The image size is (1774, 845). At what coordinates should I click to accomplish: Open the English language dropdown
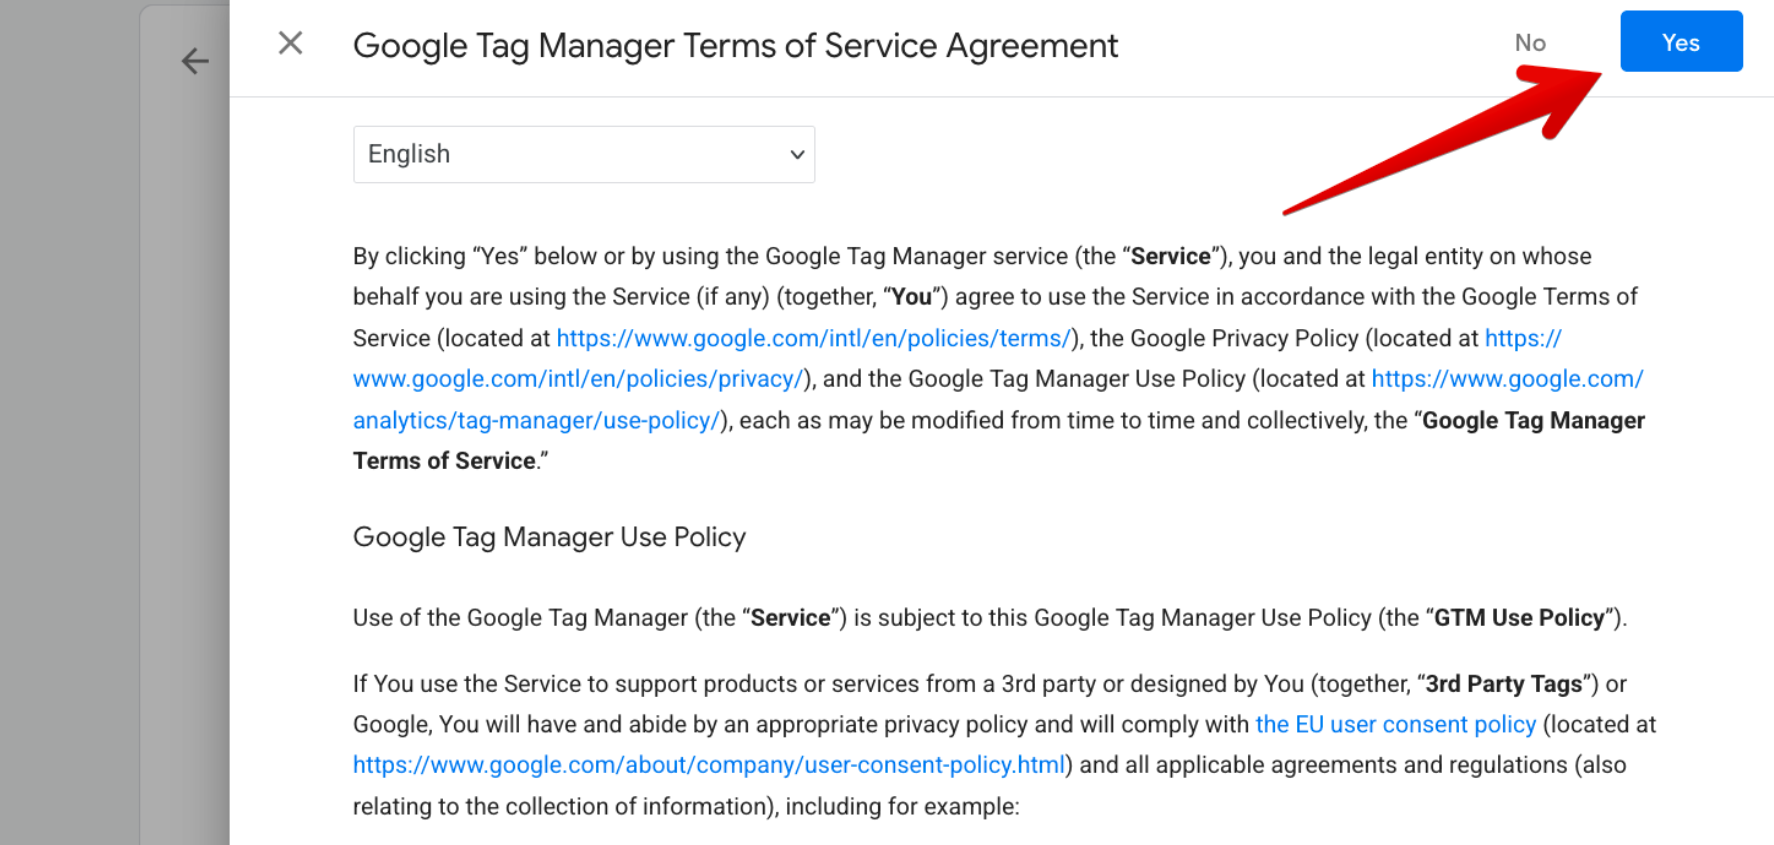[584, 154]
